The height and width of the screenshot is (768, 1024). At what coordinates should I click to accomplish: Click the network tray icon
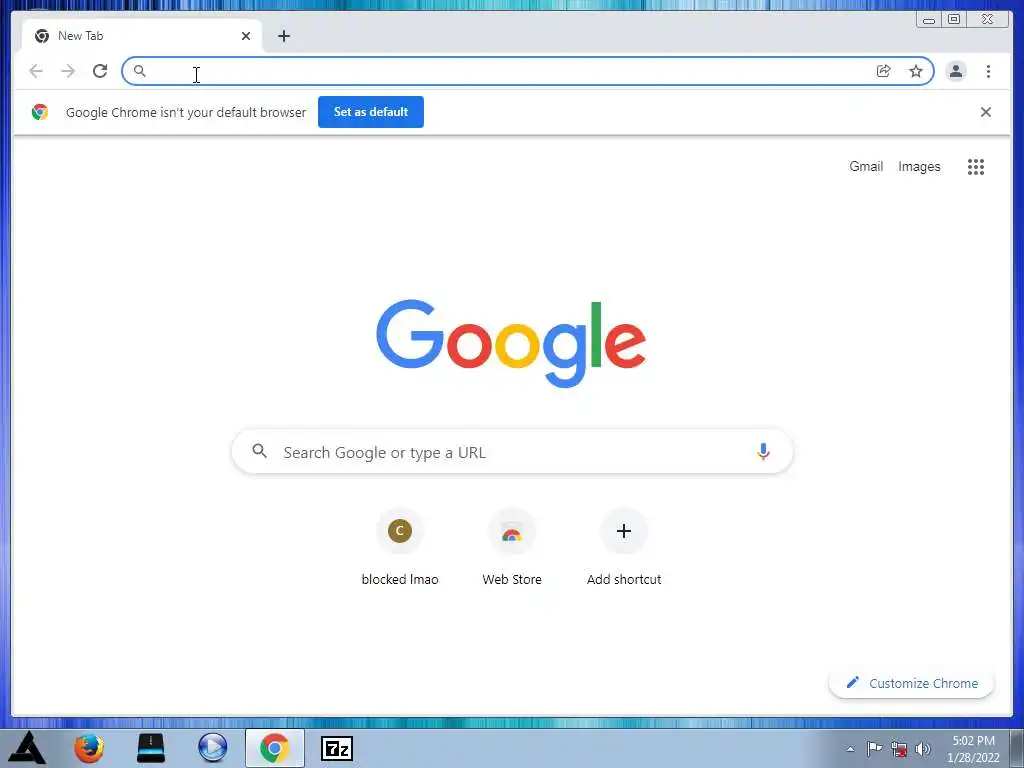(899, 749)
